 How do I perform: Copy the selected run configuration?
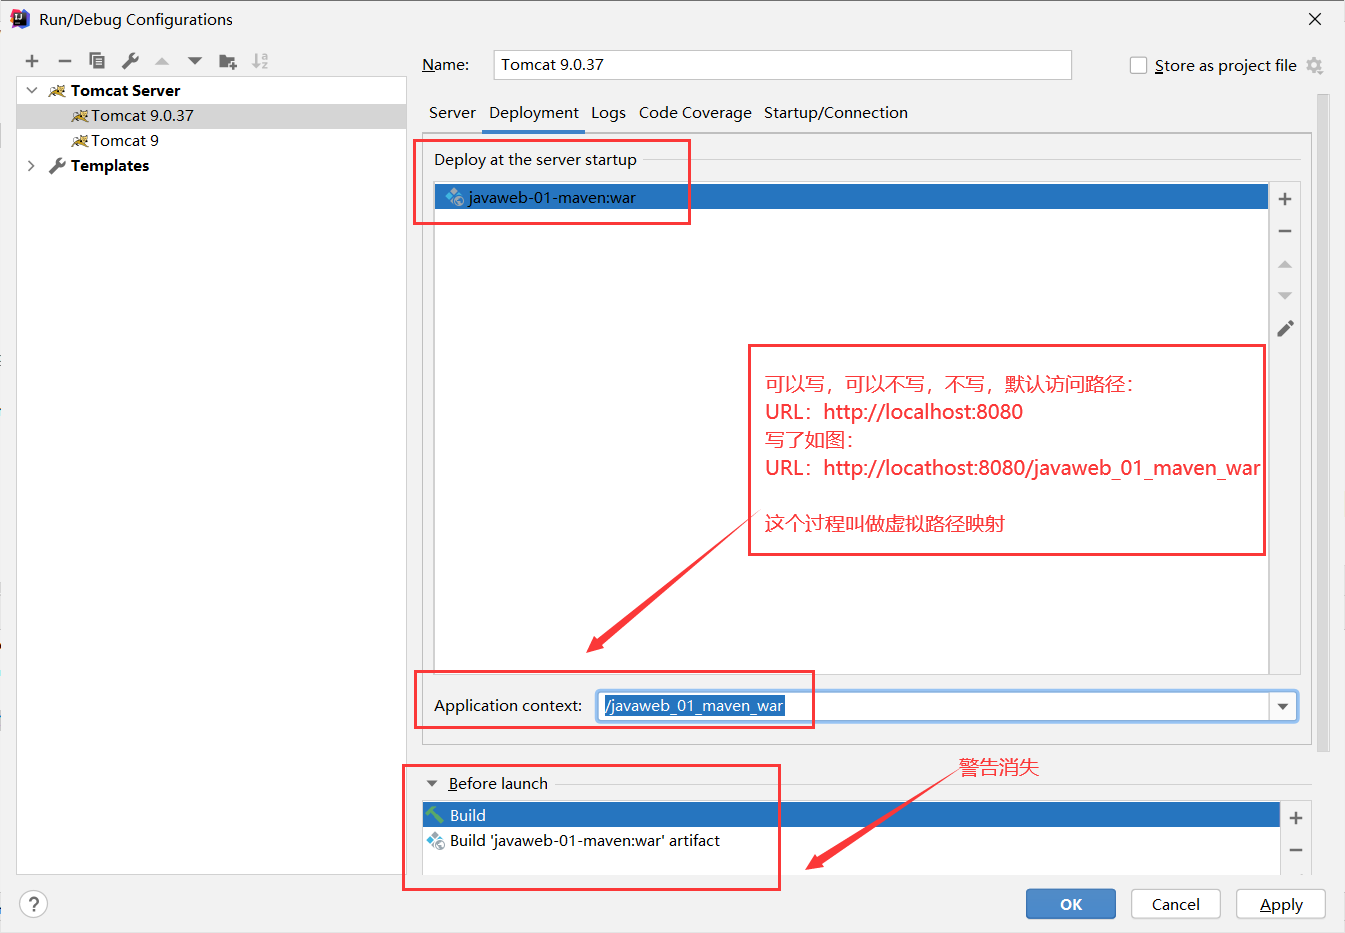pyautogui.click(x=97, y=61)
